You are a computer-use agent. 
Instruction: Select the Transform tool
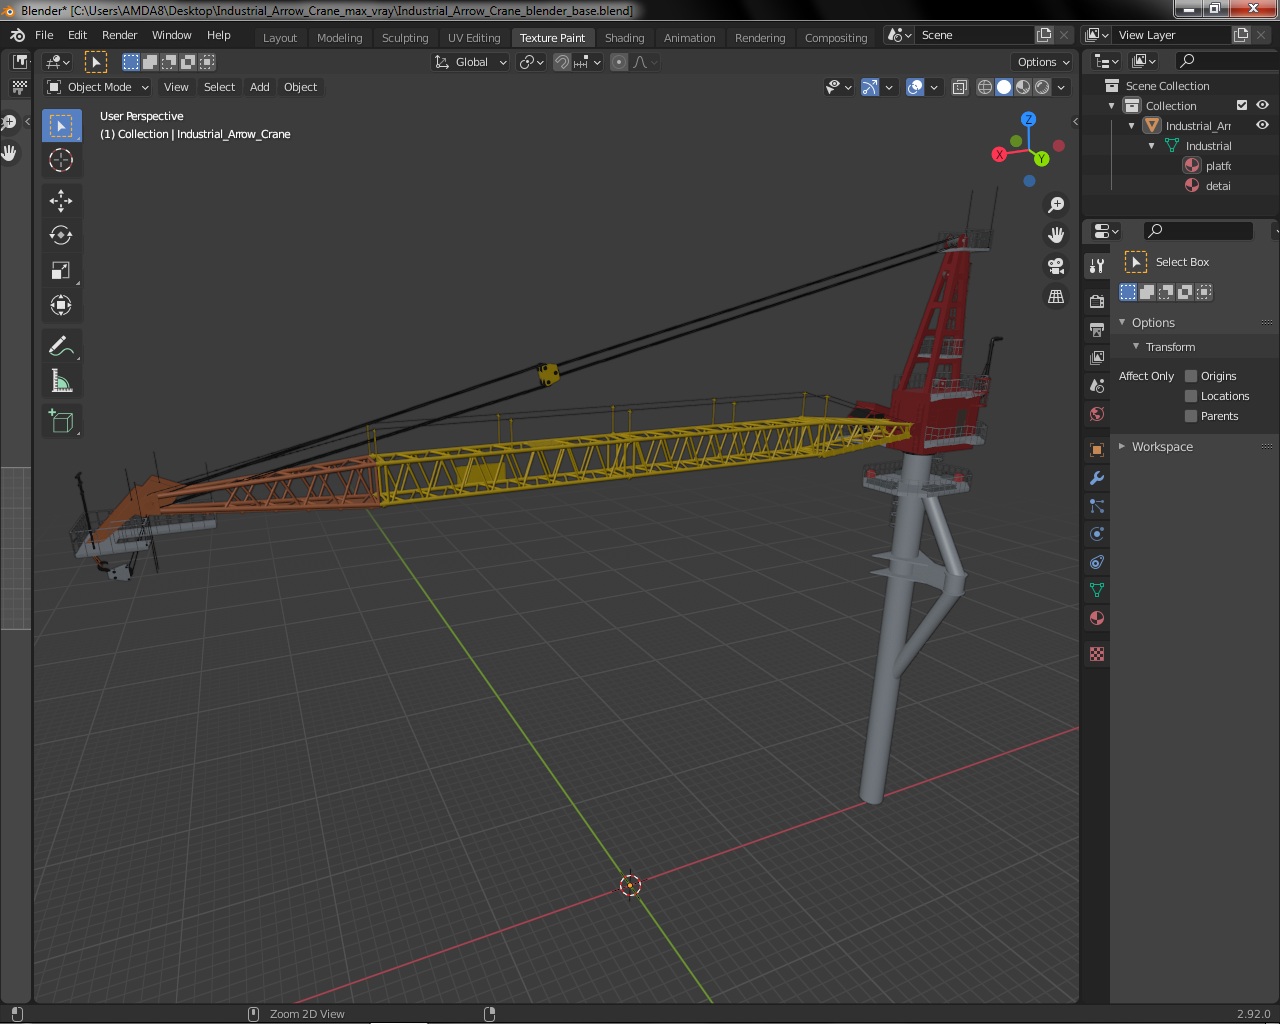point(61,306)
